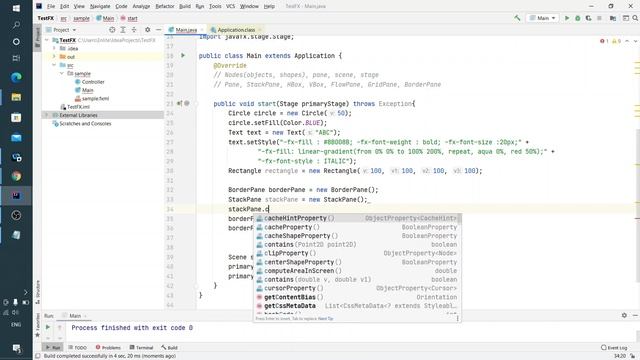Image resolution: width=640 pixels, height=360 pixels.
Task: Click the Build Project hammer icon
Action: click(x=517, y=18)
